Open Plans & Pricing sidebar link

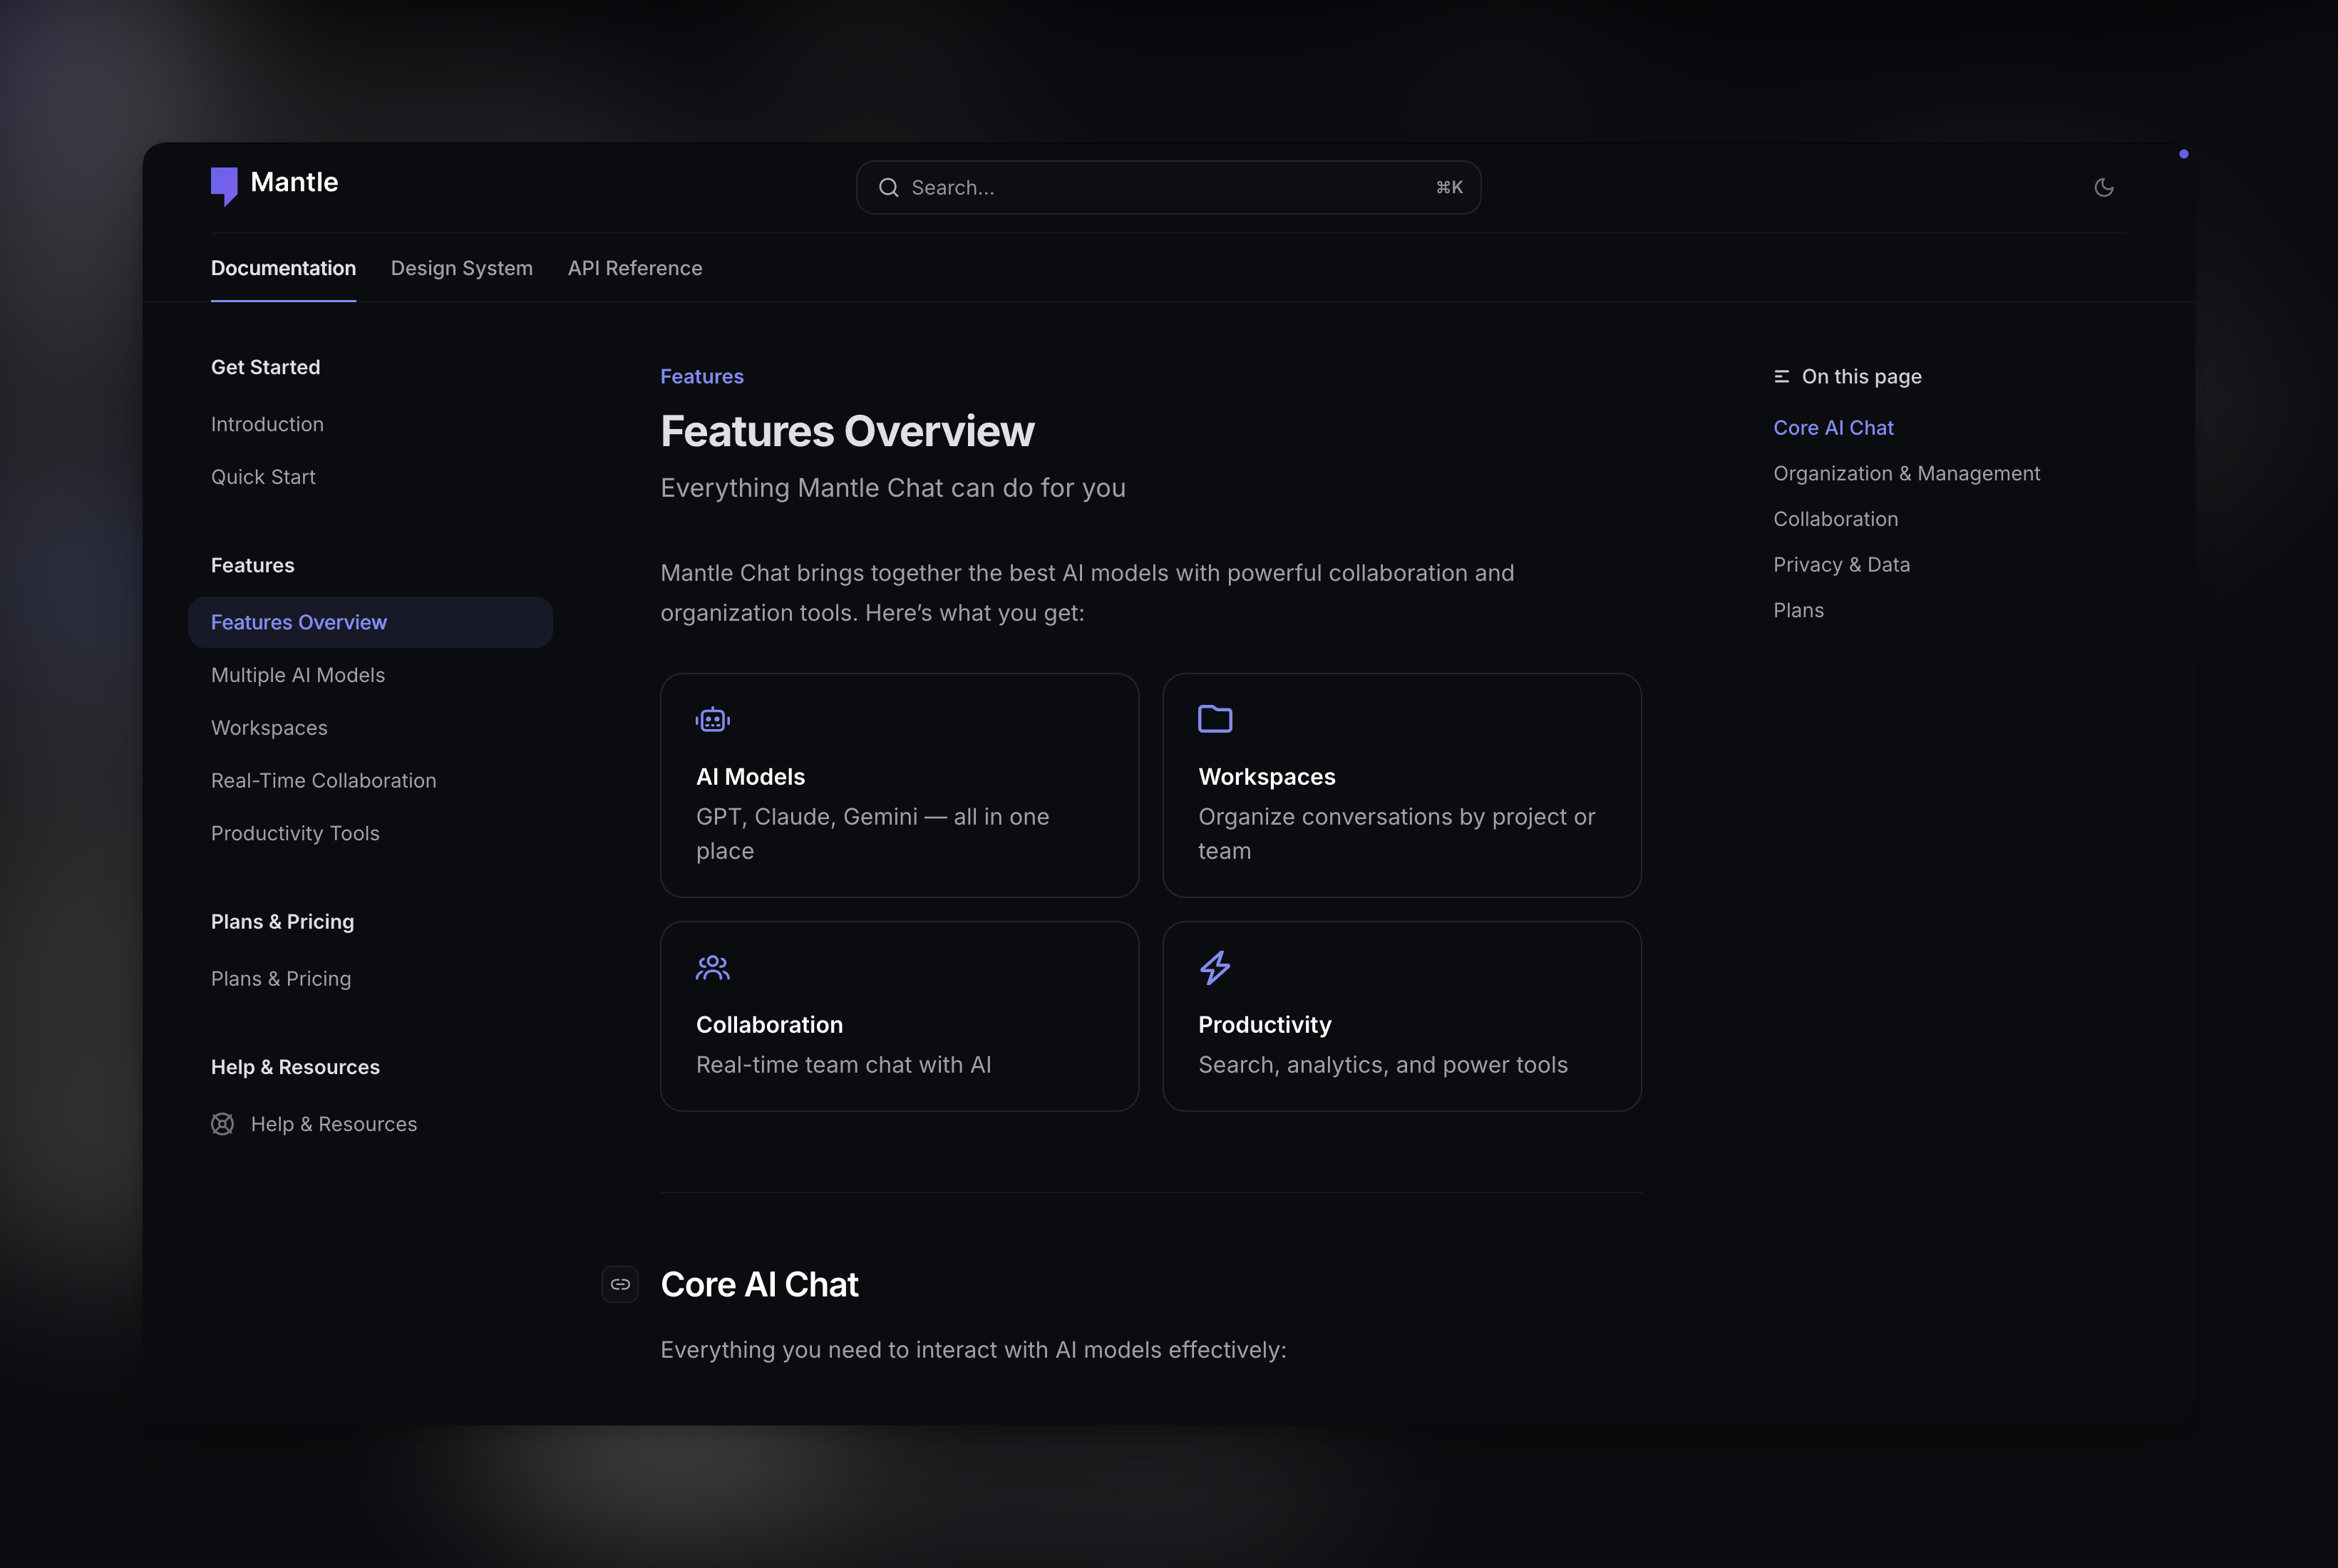pos(281,978)
